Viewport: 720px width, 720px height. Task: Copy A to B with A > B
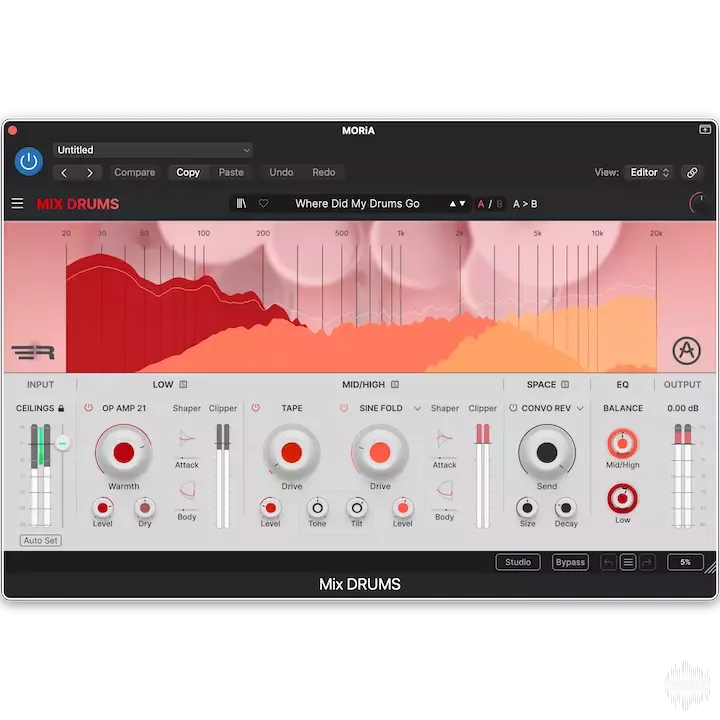525,204
